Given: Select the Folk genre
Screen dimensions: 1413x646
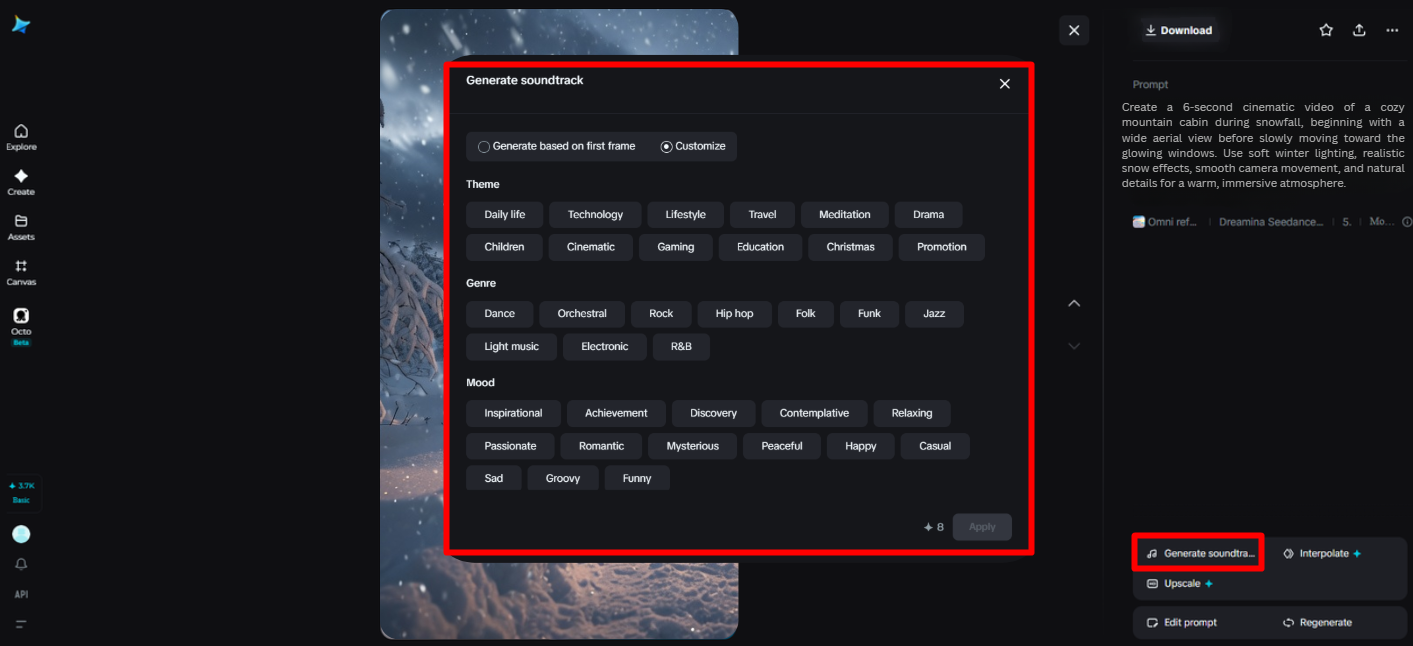Looking at the screenshot, I should click(x=806, y=313).
